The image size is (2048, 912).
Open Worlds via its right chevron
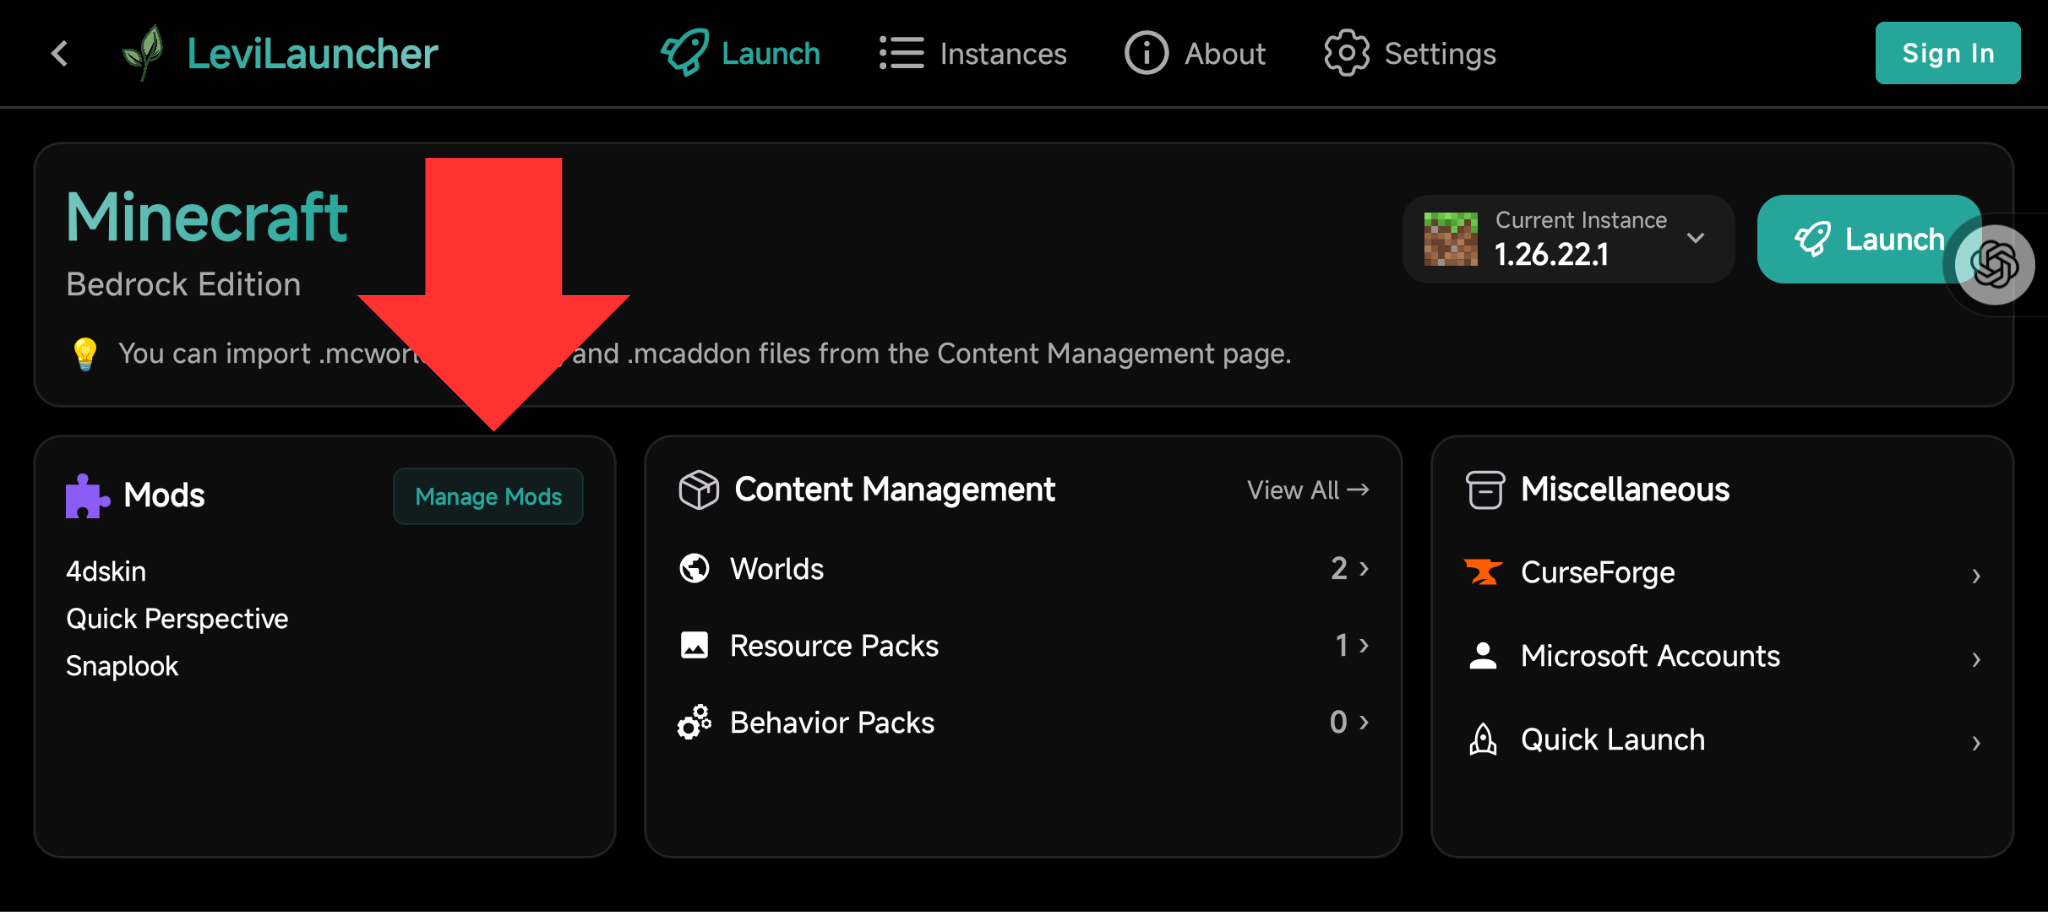(1364, 568)
